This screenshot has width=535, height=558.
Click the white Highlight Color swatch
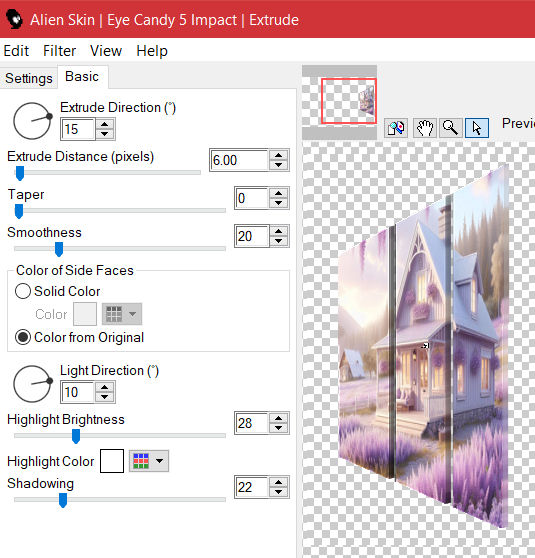pyautogui.click(x=112, y=461)
